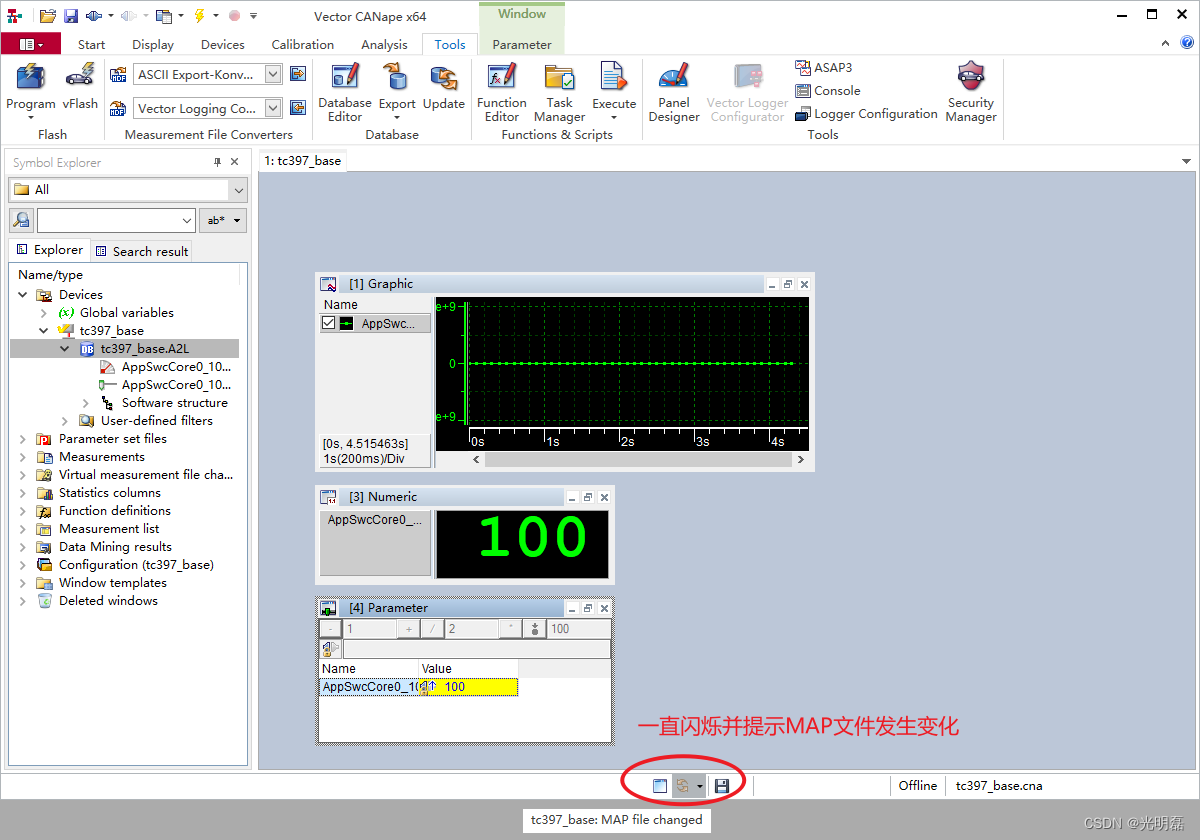Screen dimensions: 1200x840
Task: Switch to the Search result tab
Action: point(142,251)
